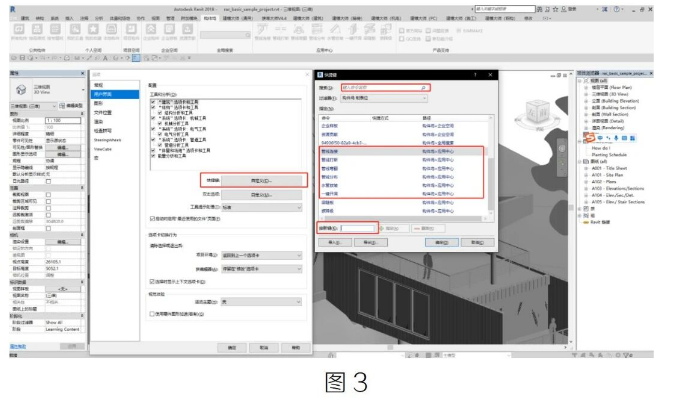This screenshot has height=413, width=695.
Task: Click the first tool icon in 应用中心 panel
Action: (x=262, y=29)
